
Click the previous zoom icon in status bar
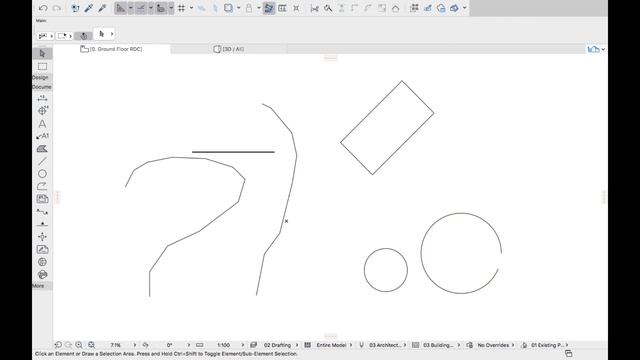[x=58, y=345]
